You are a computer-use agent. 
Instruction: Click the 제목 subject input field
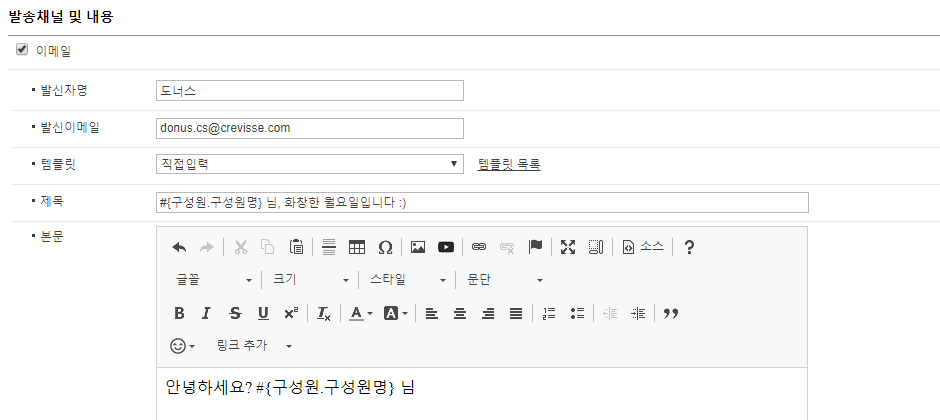pos(482,203)
